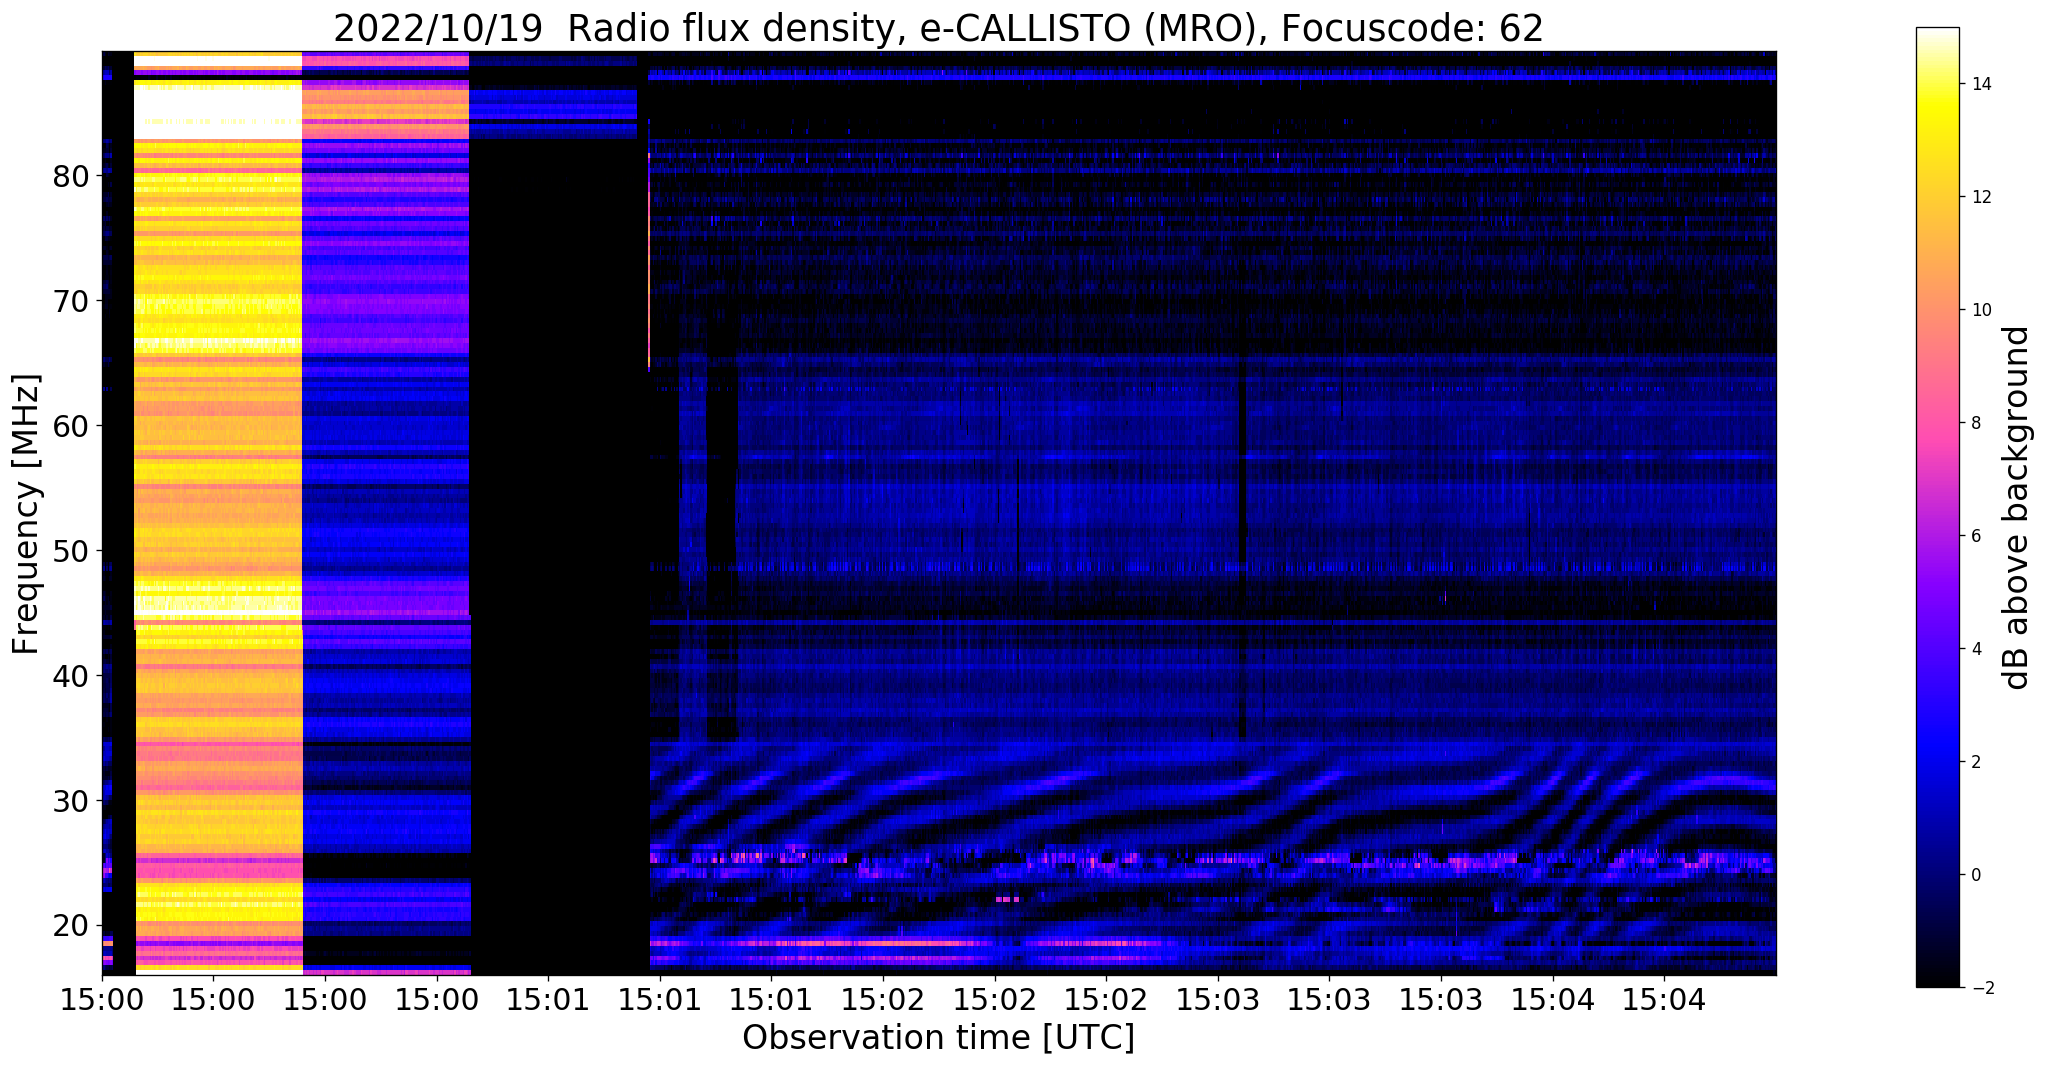This screenshot has height=1067, width=2047.
Task: Click the frequency axis tick label "80"
Action: pyautogui.click(x=71, y=176)
